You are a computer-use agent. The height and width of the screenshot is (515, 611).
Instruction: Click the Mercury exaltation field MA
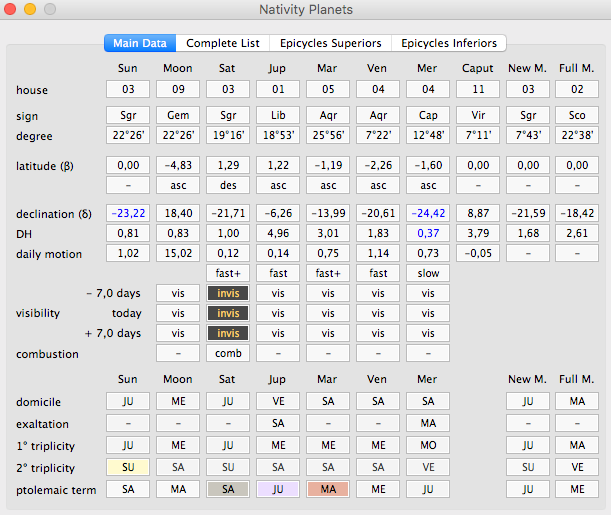428,423
